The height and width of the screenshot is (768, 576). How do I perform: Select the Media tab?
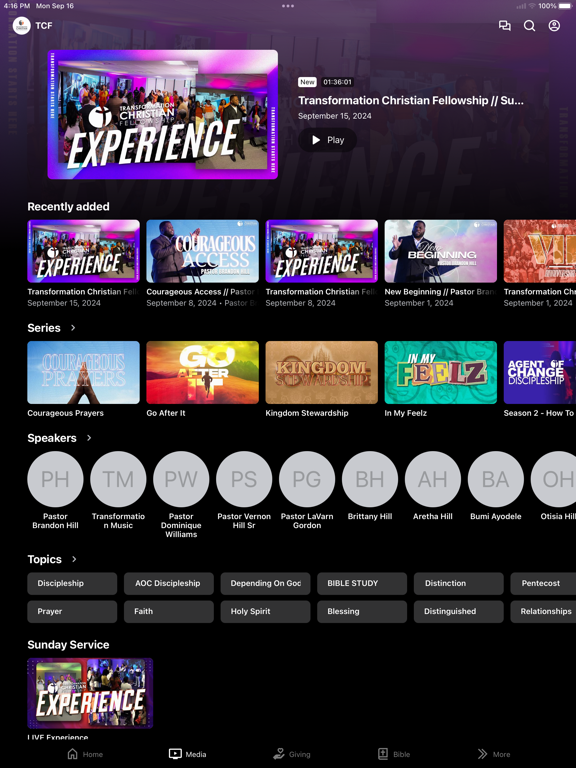[188, 754]
